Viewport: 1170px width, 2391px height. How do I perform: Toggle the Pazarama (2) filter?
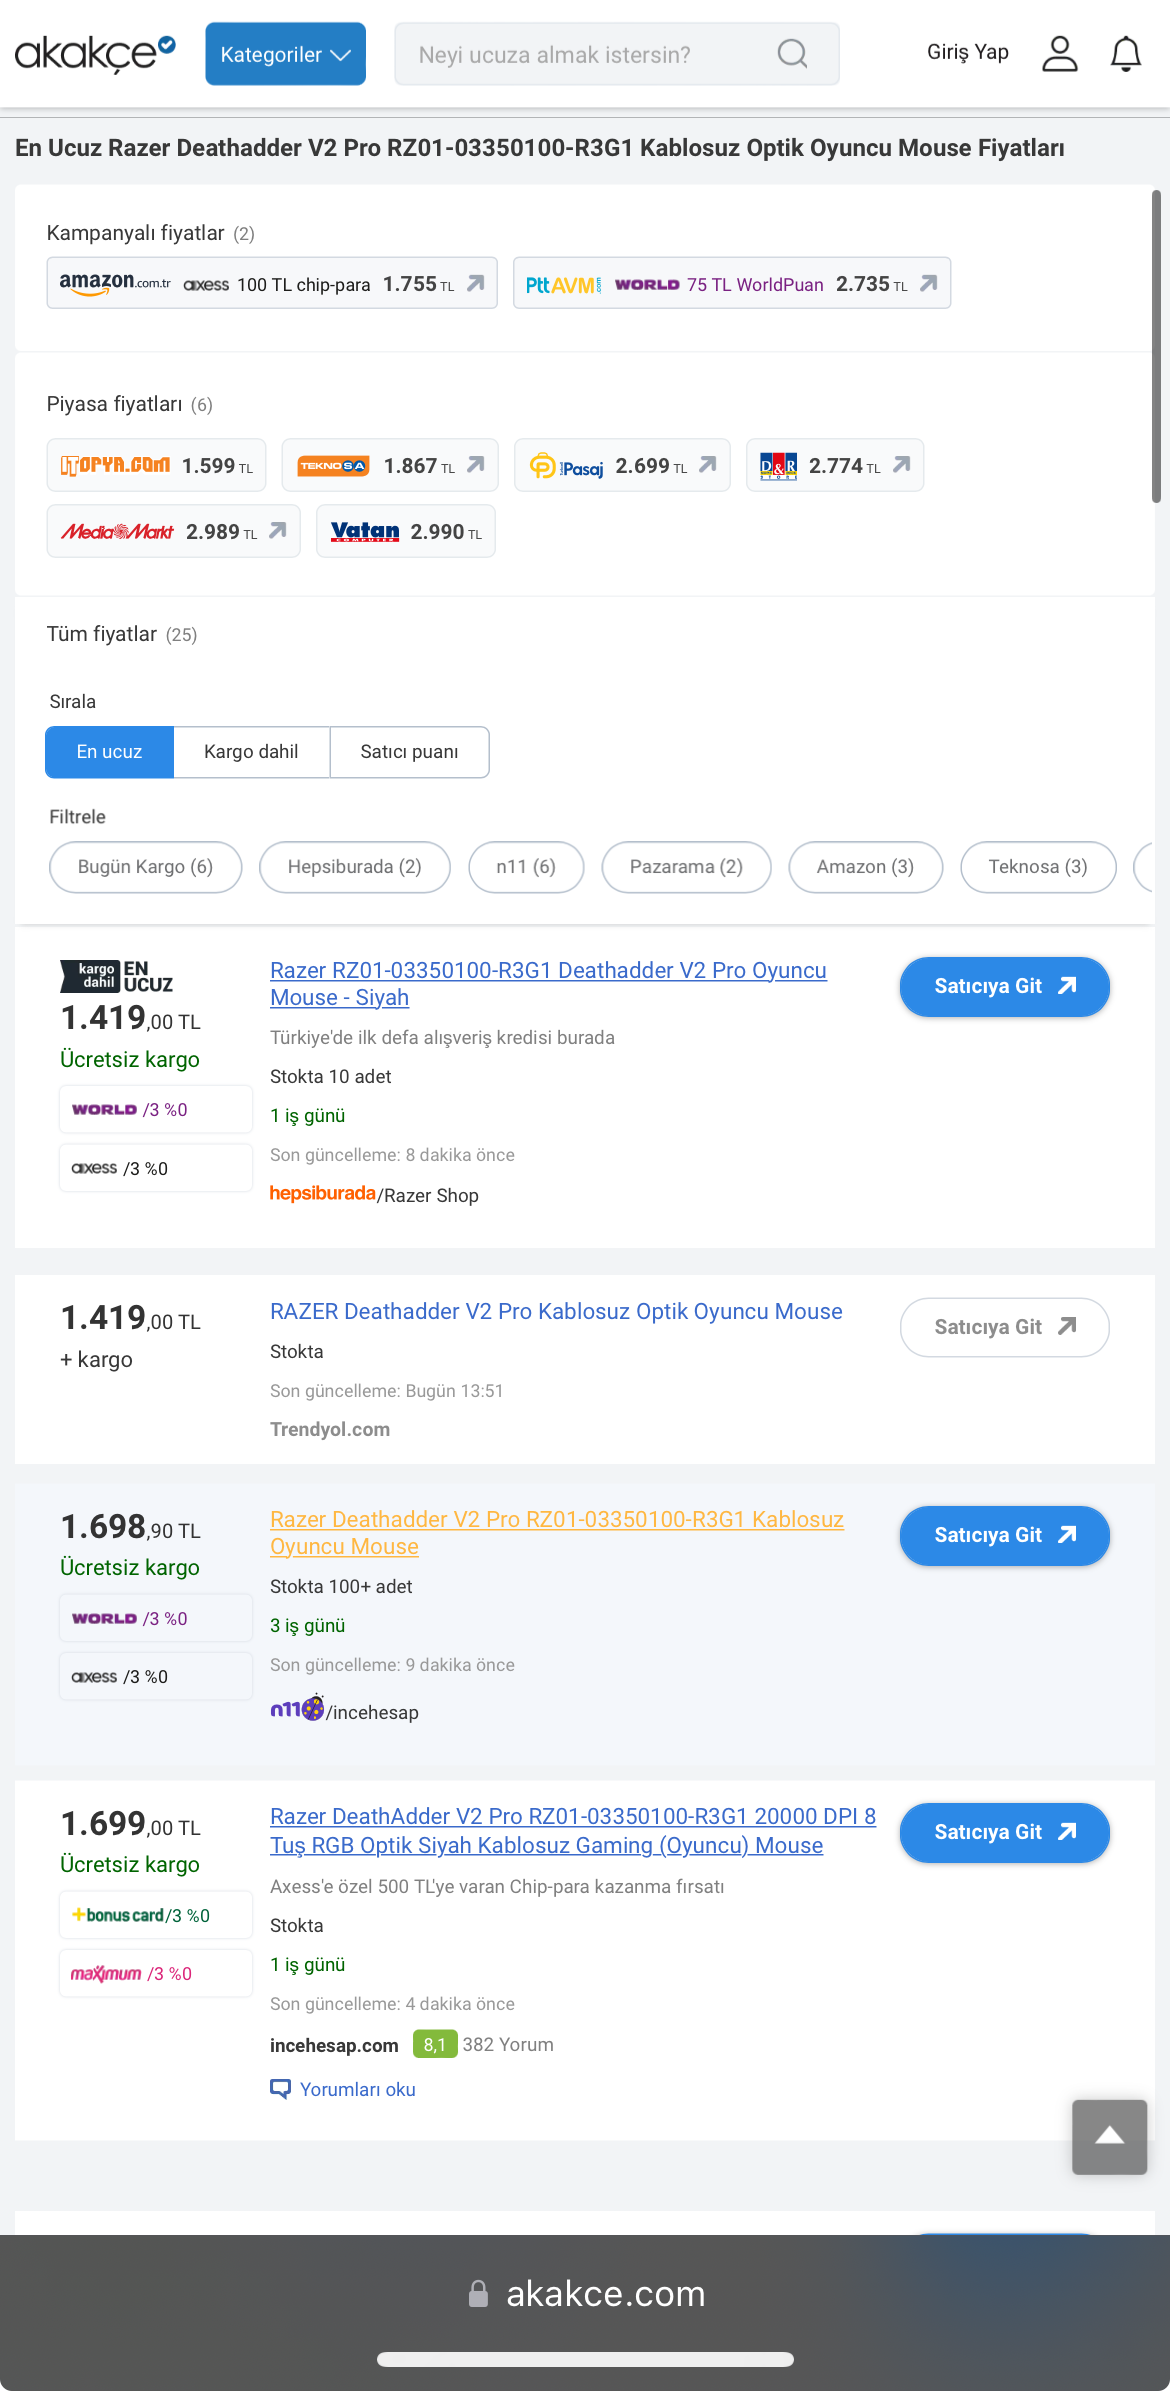click(x=686, y=867)
